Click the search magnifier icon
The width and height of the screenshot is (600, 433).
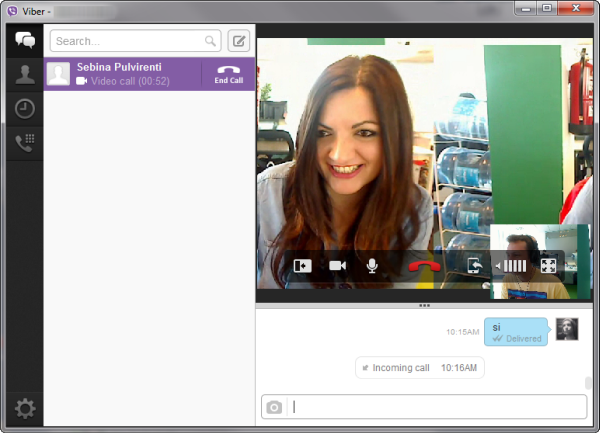[210, 41]
